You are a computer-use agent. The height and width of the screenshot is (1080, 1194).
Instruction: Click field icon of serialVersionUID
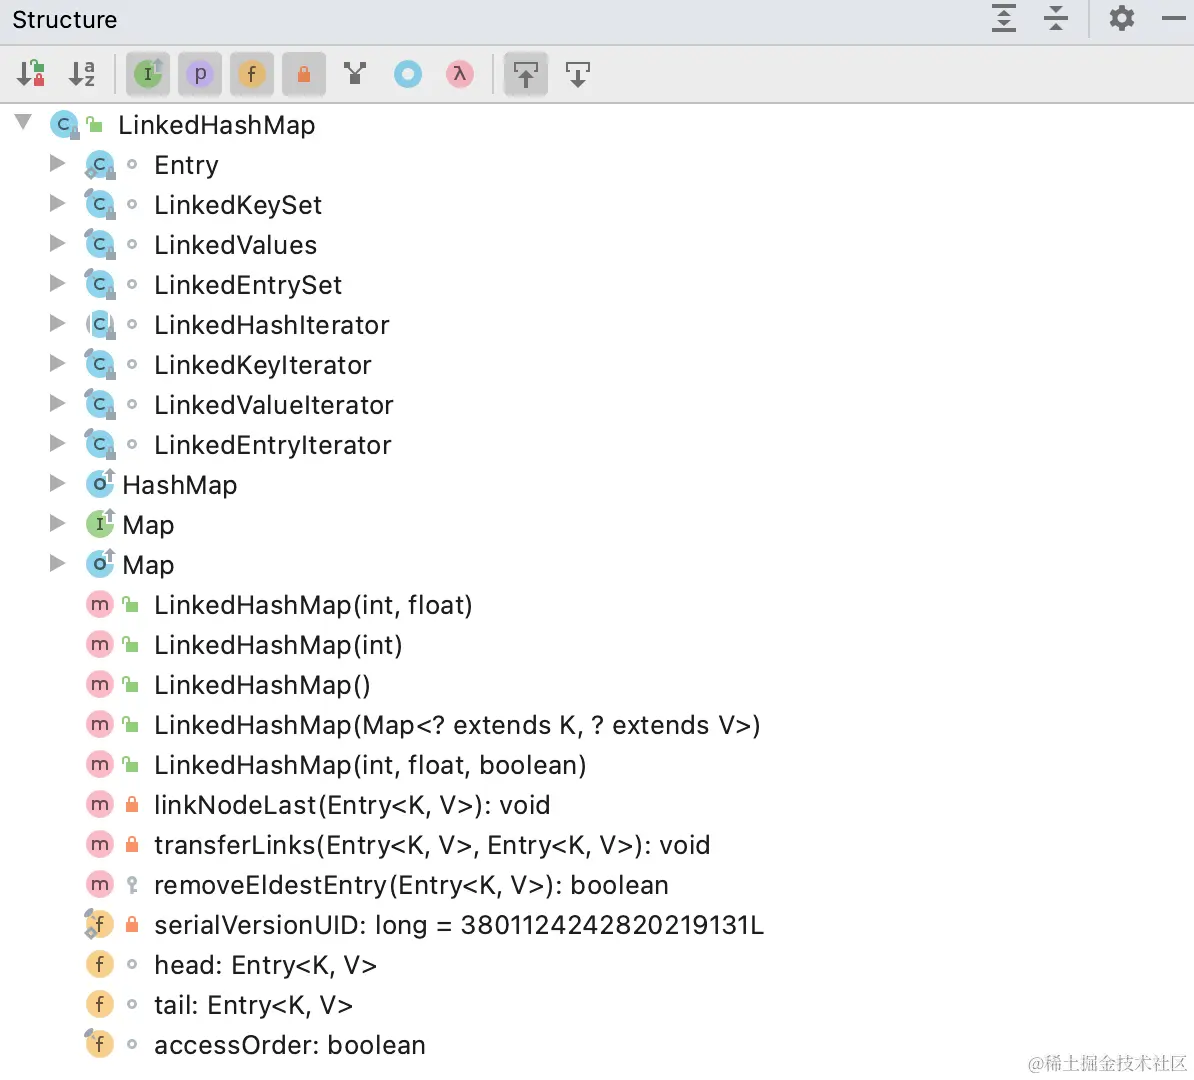click(100, 925)
